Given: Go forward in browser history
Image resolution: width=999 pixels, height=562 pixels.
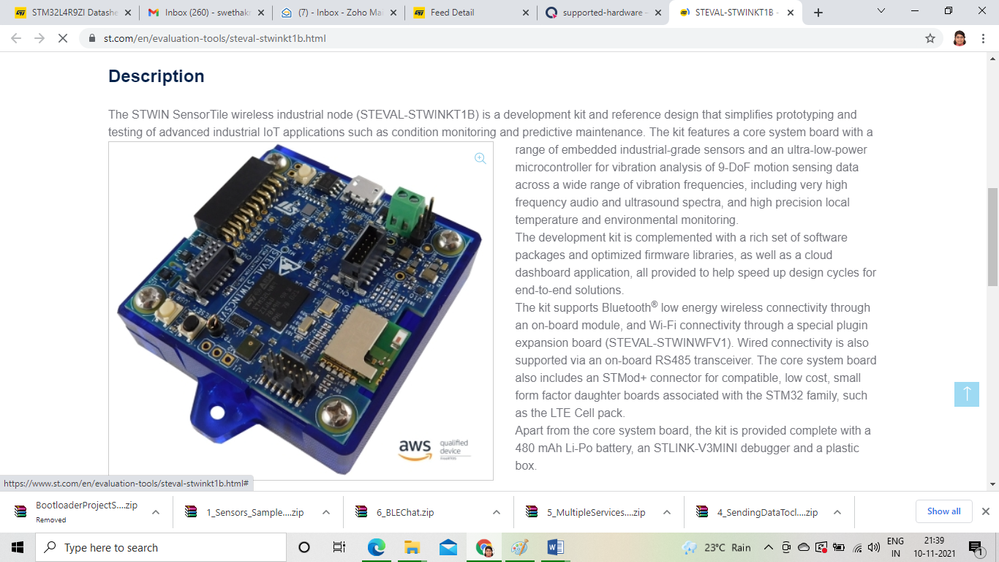Looking at the screenshot, I should (x=40, y=38).
